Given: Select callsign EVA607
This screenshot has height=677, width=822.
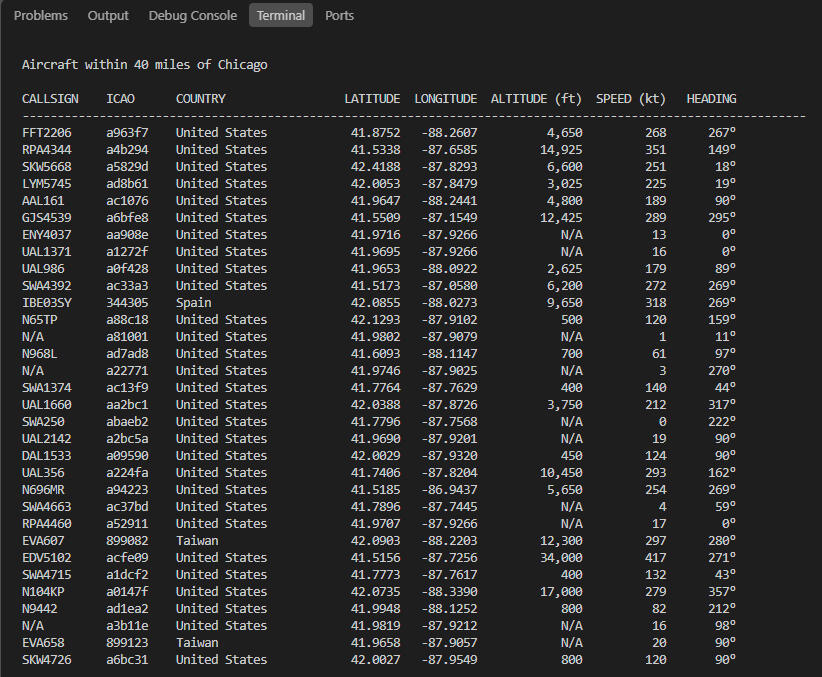Looking at the screenshot, I should click(x=43, y=541).
